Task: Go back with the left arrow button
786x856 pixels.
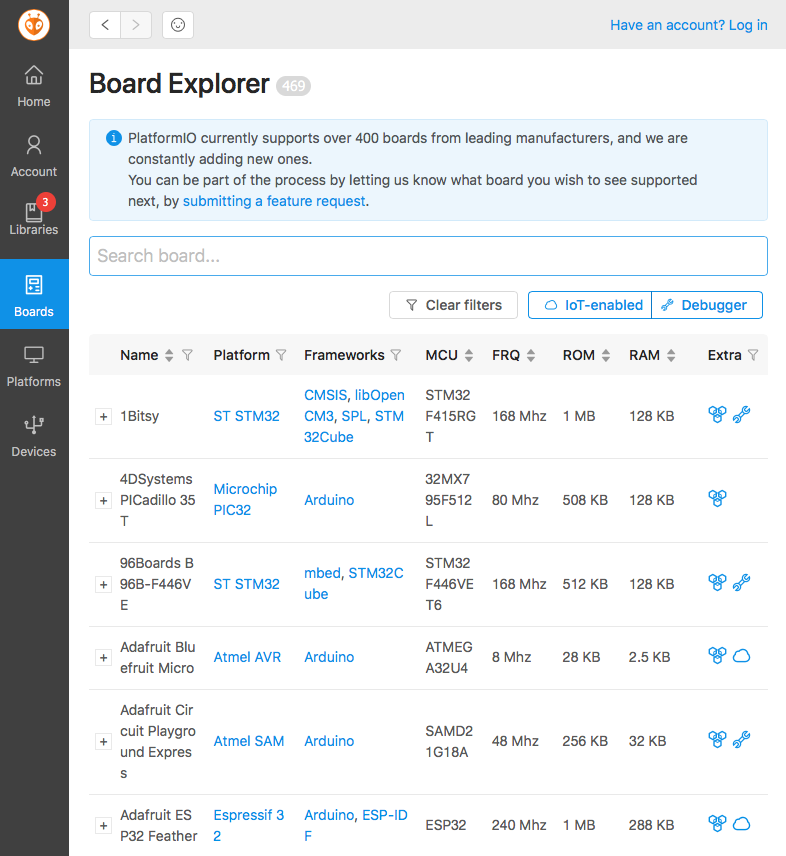Action: click(x=105, y=25)
